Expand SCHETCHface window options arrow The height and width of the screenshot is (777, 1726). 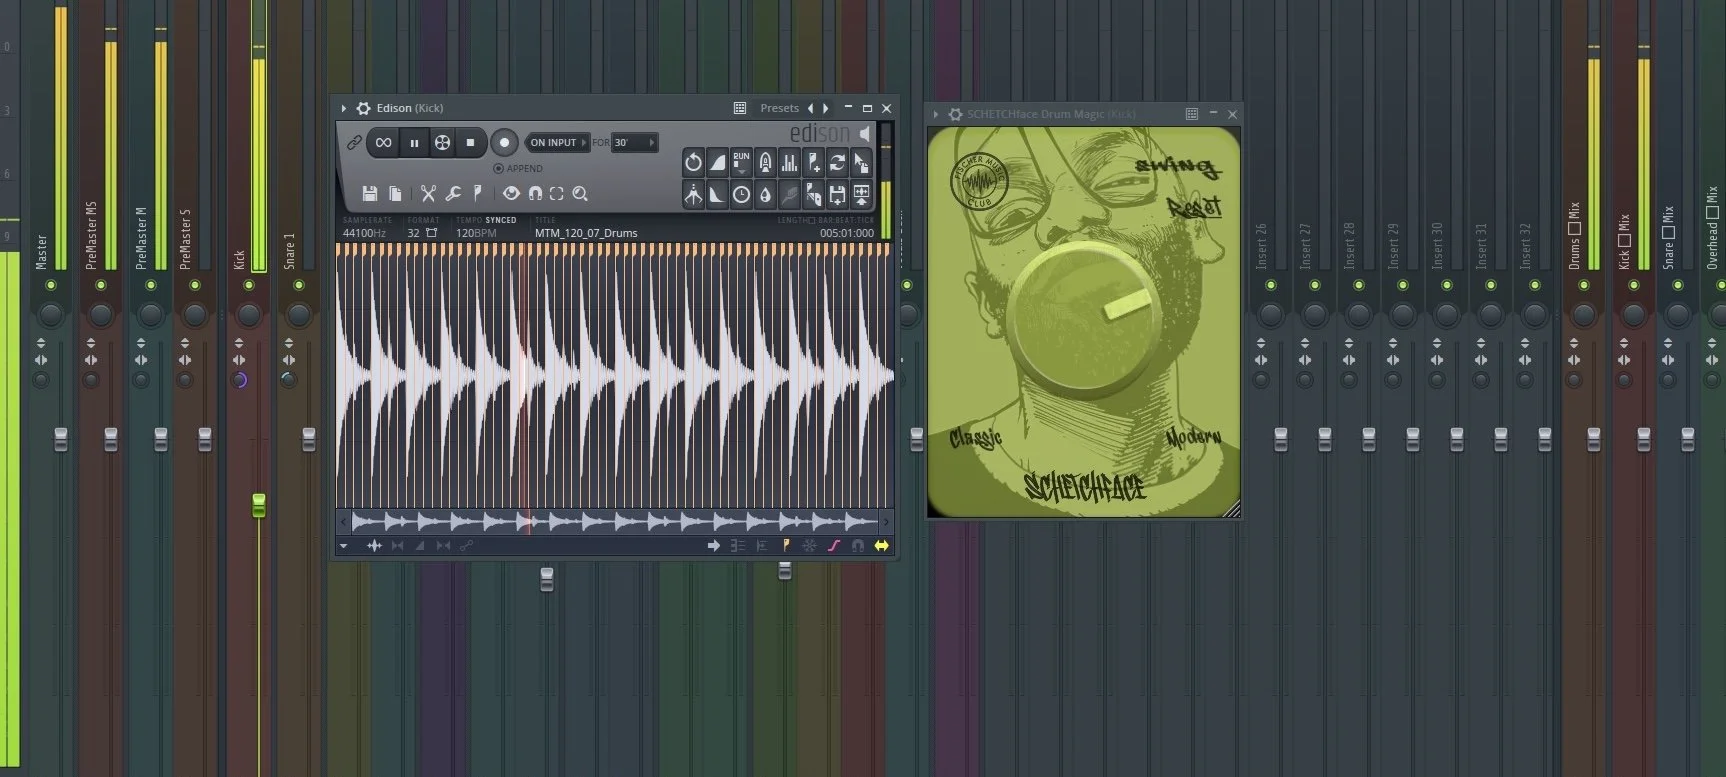click(x=936, y=114)
